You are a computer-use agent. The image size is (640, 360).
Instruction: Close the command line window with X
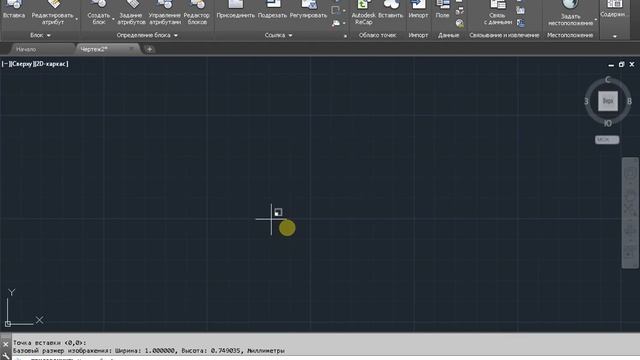point(5,344)
